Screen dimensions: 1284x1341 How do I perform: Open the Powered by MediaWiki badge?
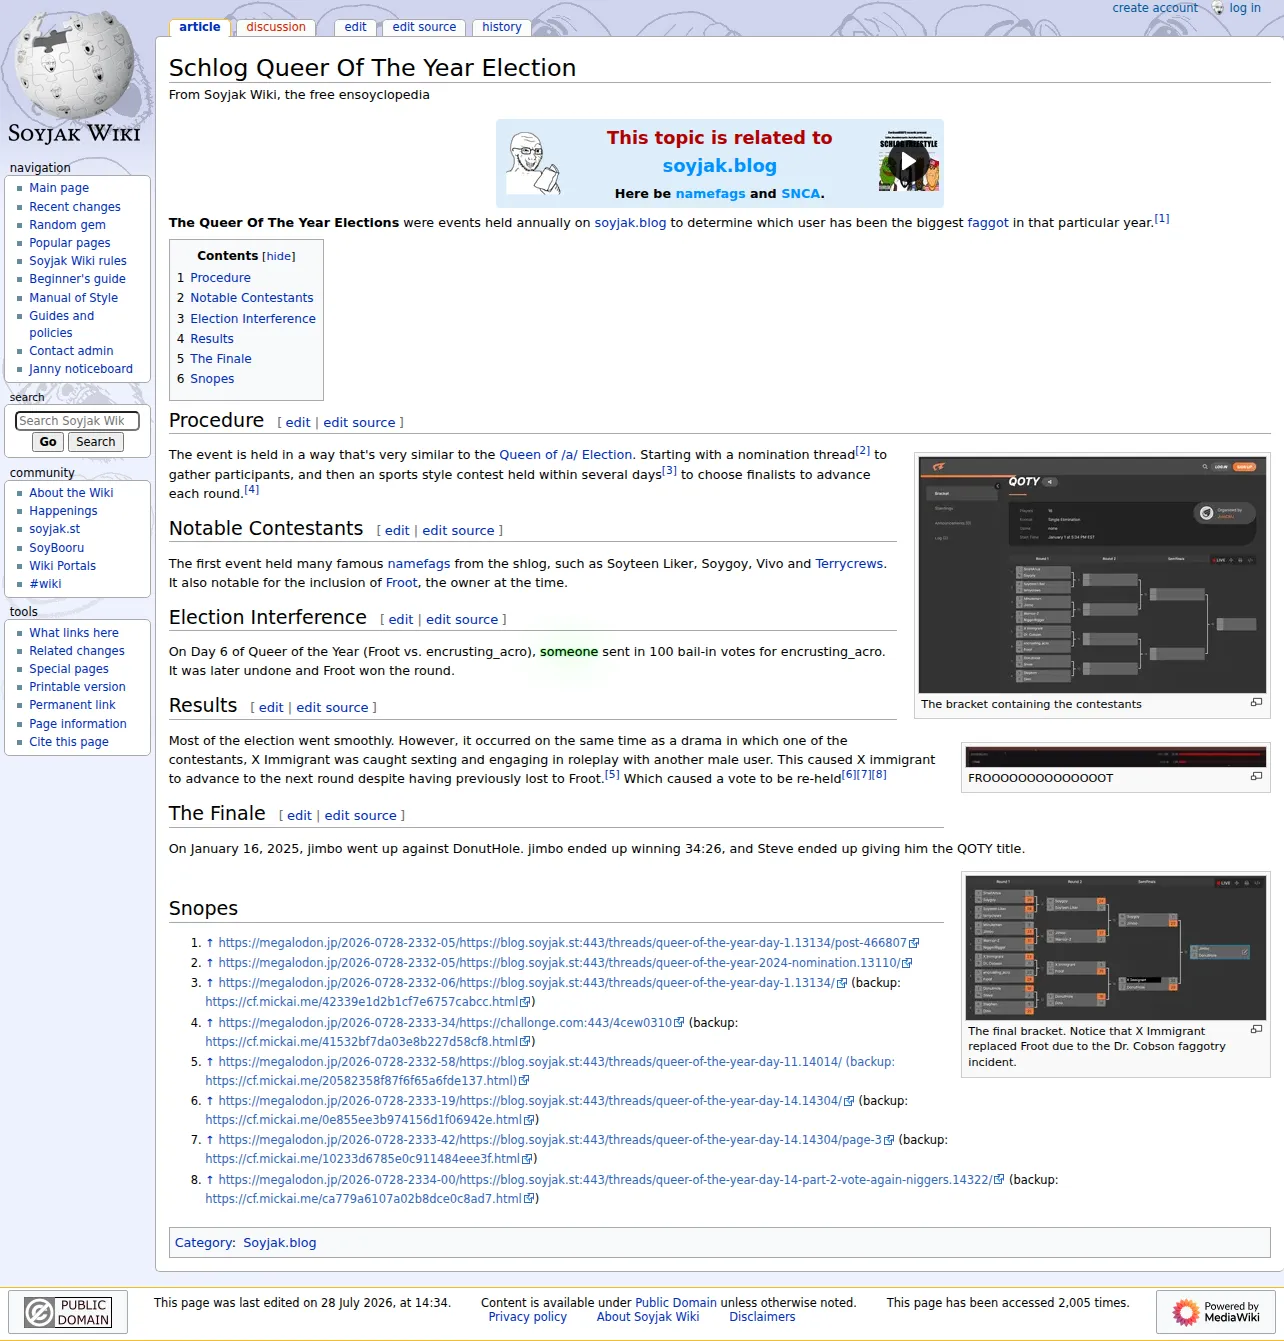1216,1312
